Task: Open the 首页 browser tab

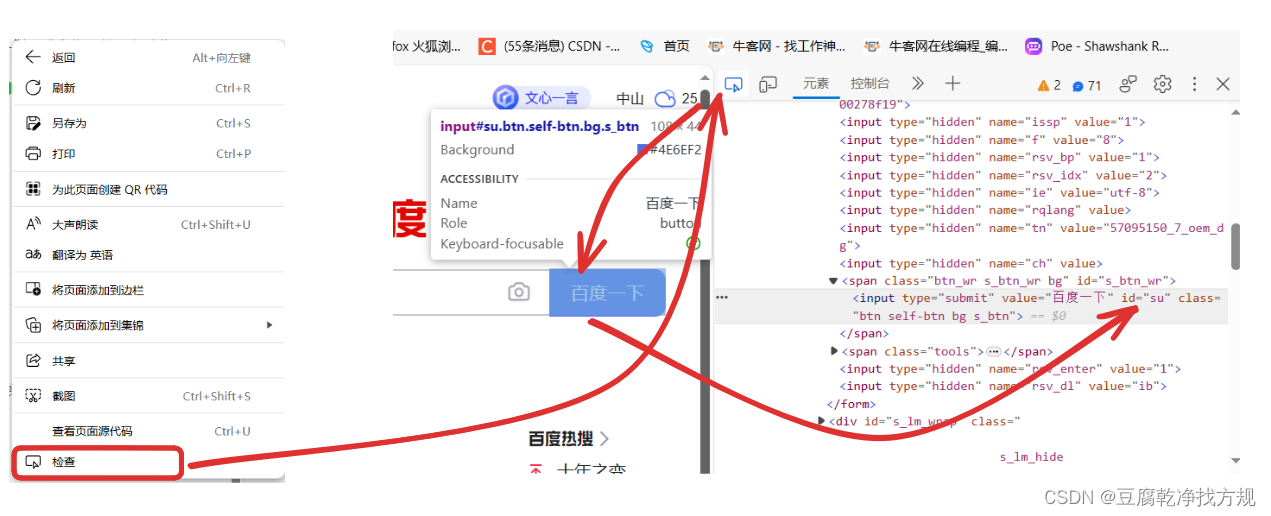Action: 665,46
